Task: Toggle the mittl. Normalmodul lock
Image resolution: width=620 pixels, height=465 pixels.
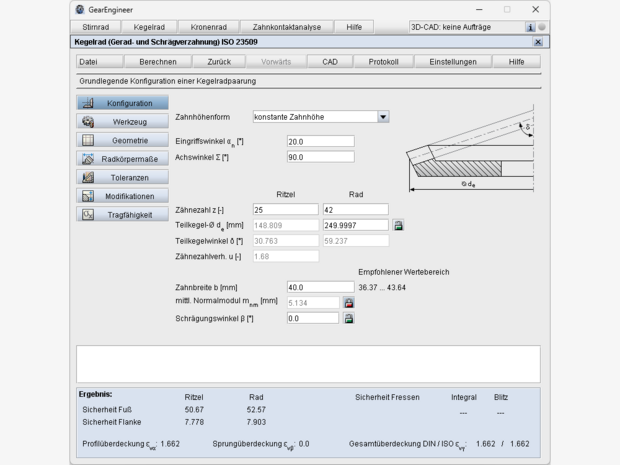Action: point(349,302)
